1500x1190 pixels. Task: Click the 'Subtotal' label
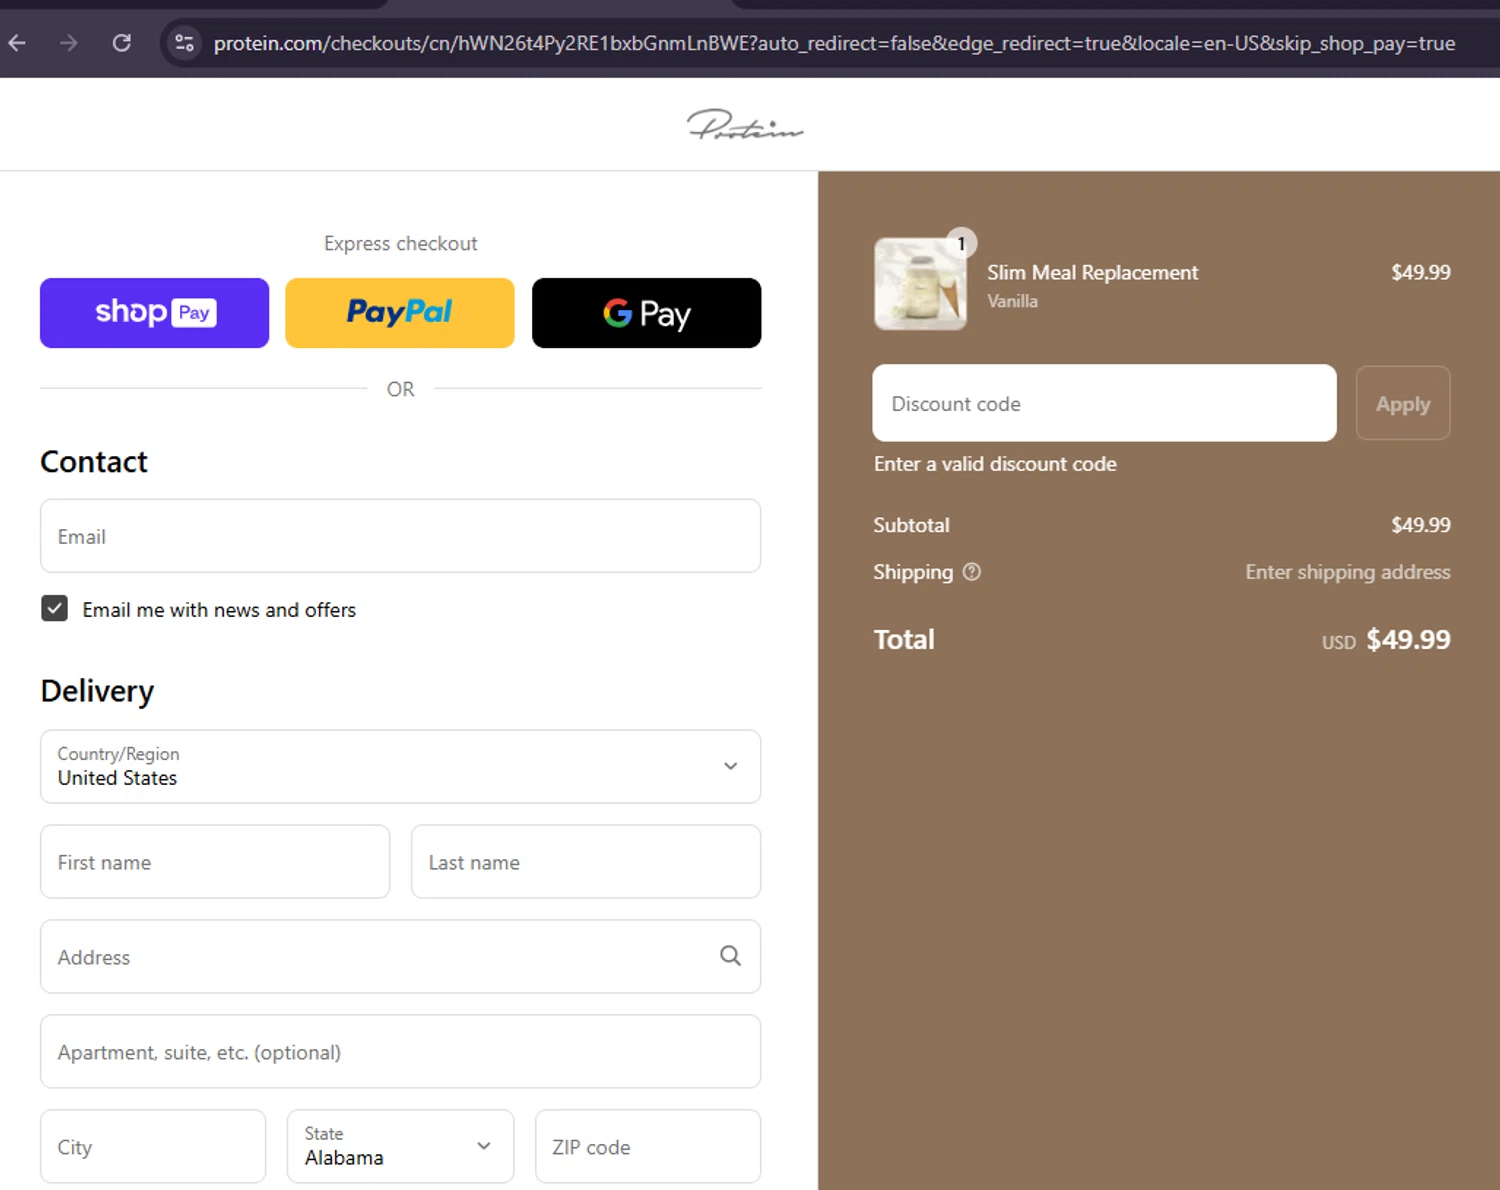pos(911,525)
